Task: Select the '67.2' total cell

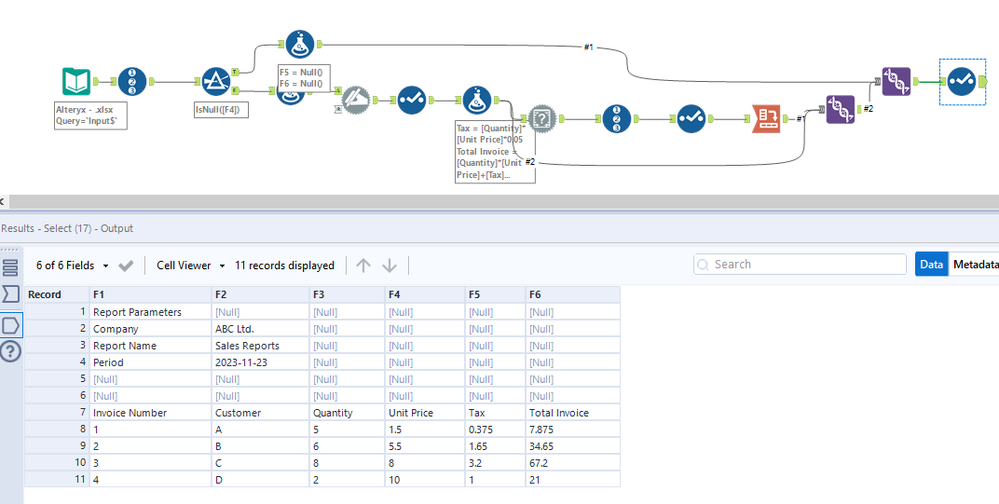Action: [573, 463]
